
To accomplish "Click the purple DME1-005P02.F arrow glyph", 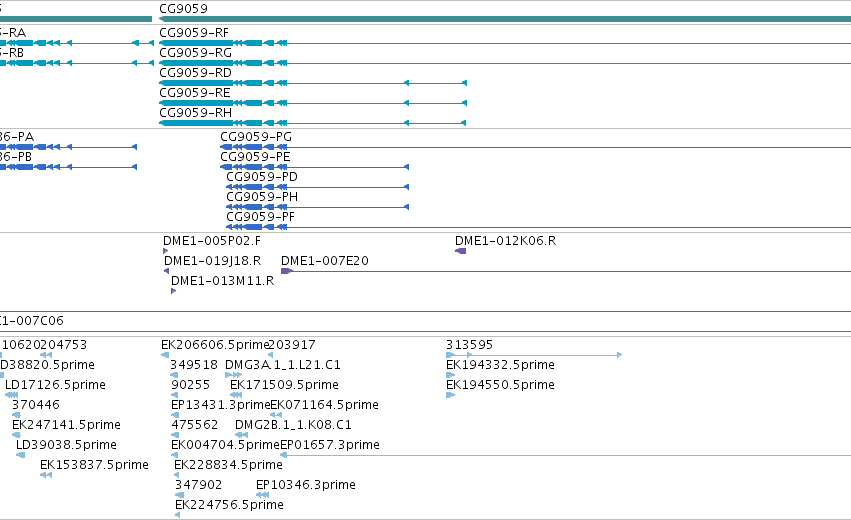I will coord(165,251).
